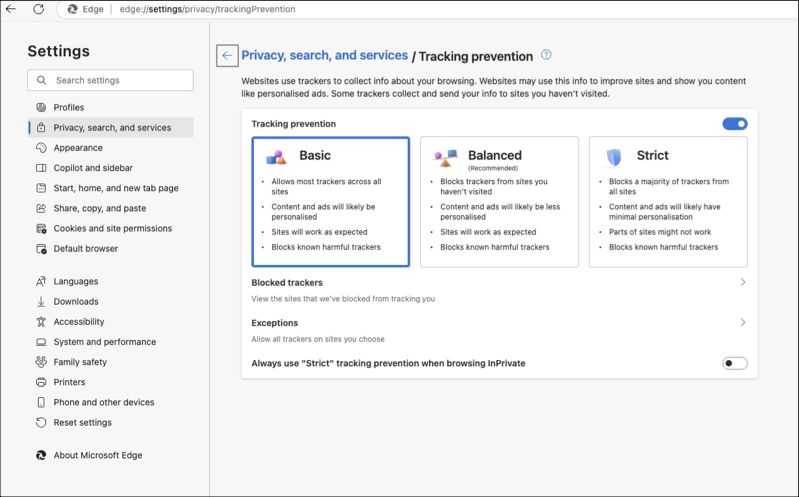The width and height of the screenshot is (799, 497).
Task: Click the Profiles icon in sidebar
Action: point(41,107)
